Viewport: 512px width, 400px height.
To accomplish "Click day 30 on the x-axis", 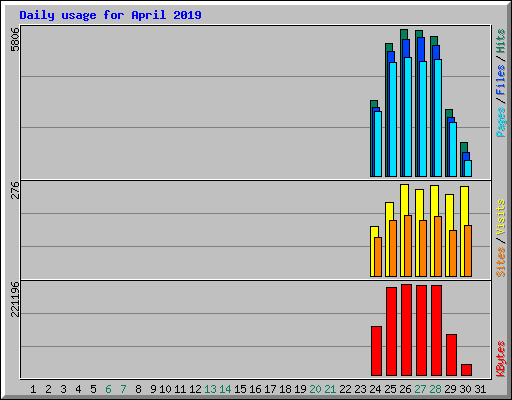I will 465,389.
